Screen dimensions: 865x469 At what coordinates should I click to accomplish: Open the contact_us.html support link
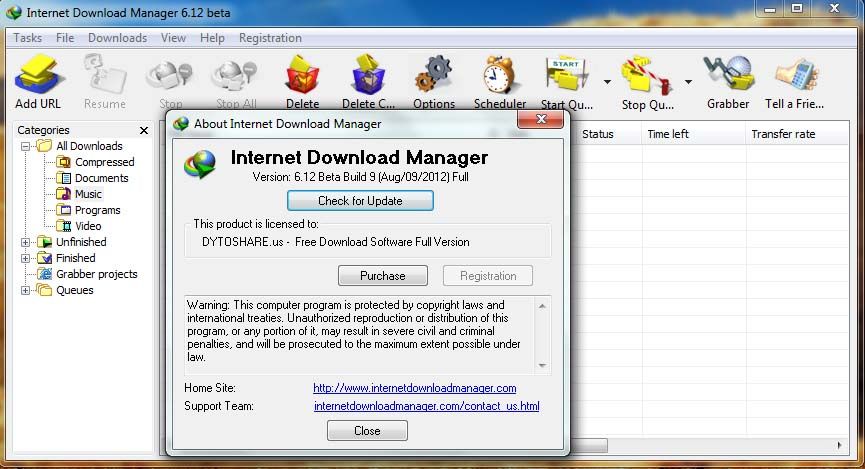click(426, 406)
